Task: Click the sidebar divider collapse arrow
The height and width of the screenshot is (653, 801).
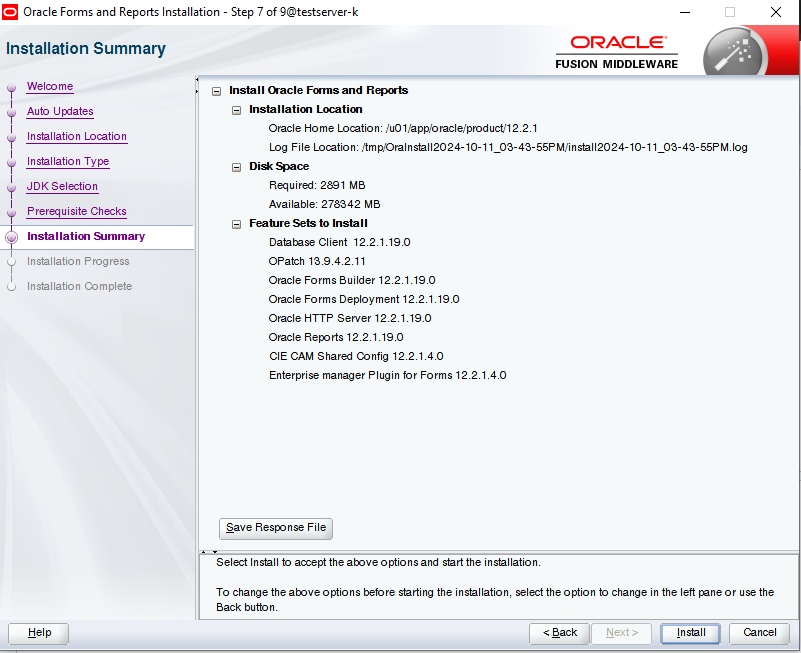Action: pyautogui.click(x=197, y=86)
